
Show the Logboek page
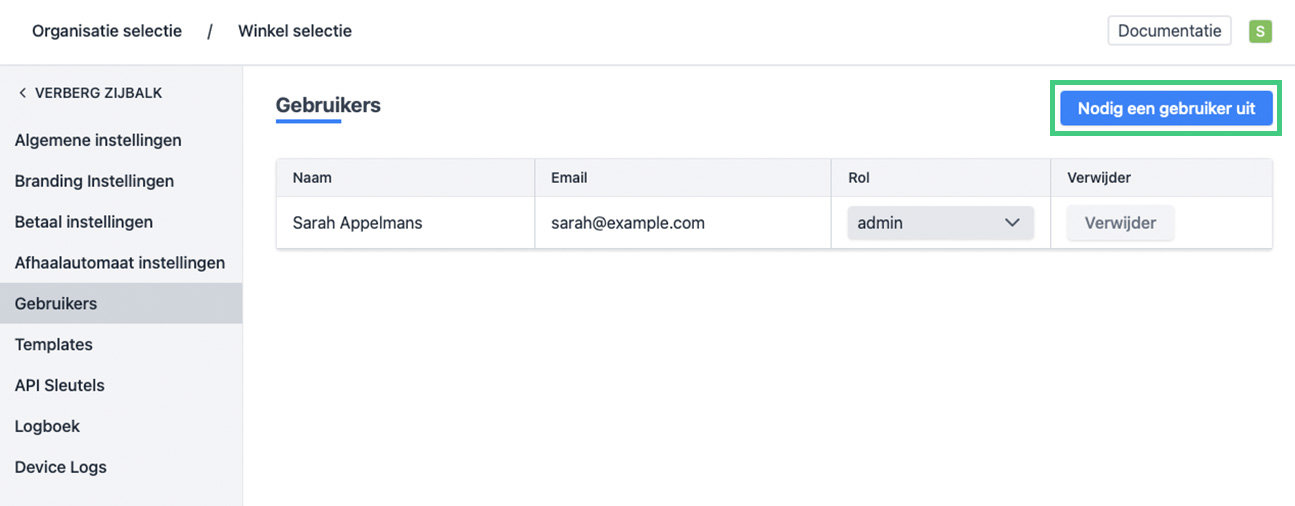tap(48, 427)
